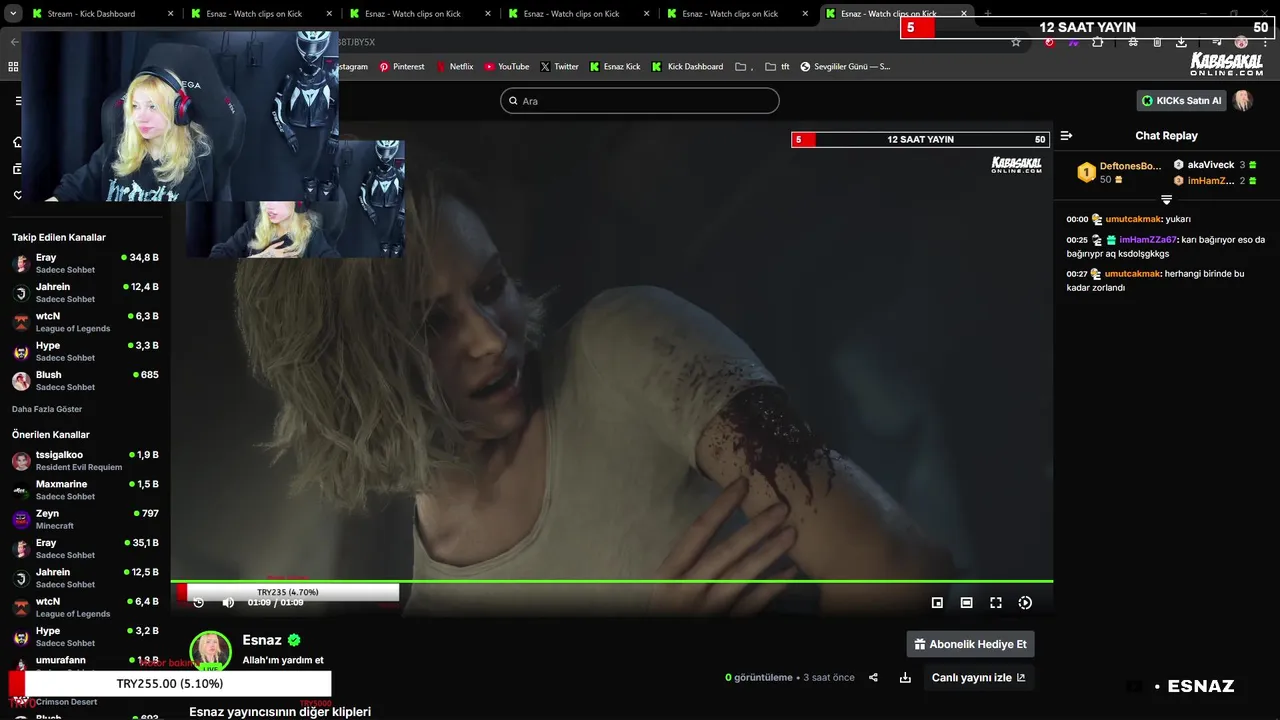
Task: Select akaViveck in the gift leaderboard
Action: (1211, 165)
